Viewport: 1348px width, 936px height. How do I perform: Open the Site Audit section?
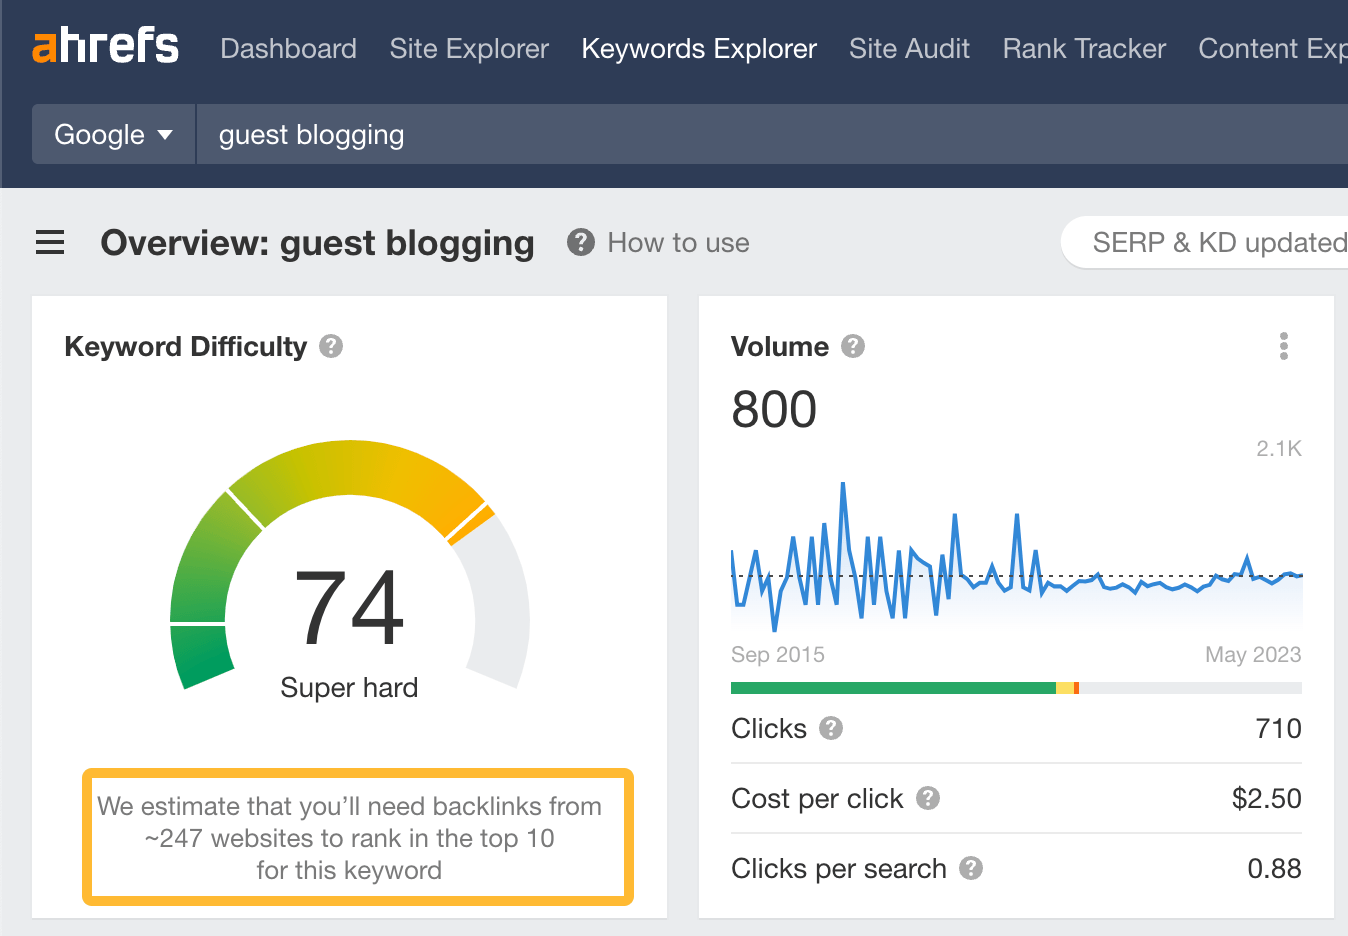pyautogui.click(x=909, y=48)
